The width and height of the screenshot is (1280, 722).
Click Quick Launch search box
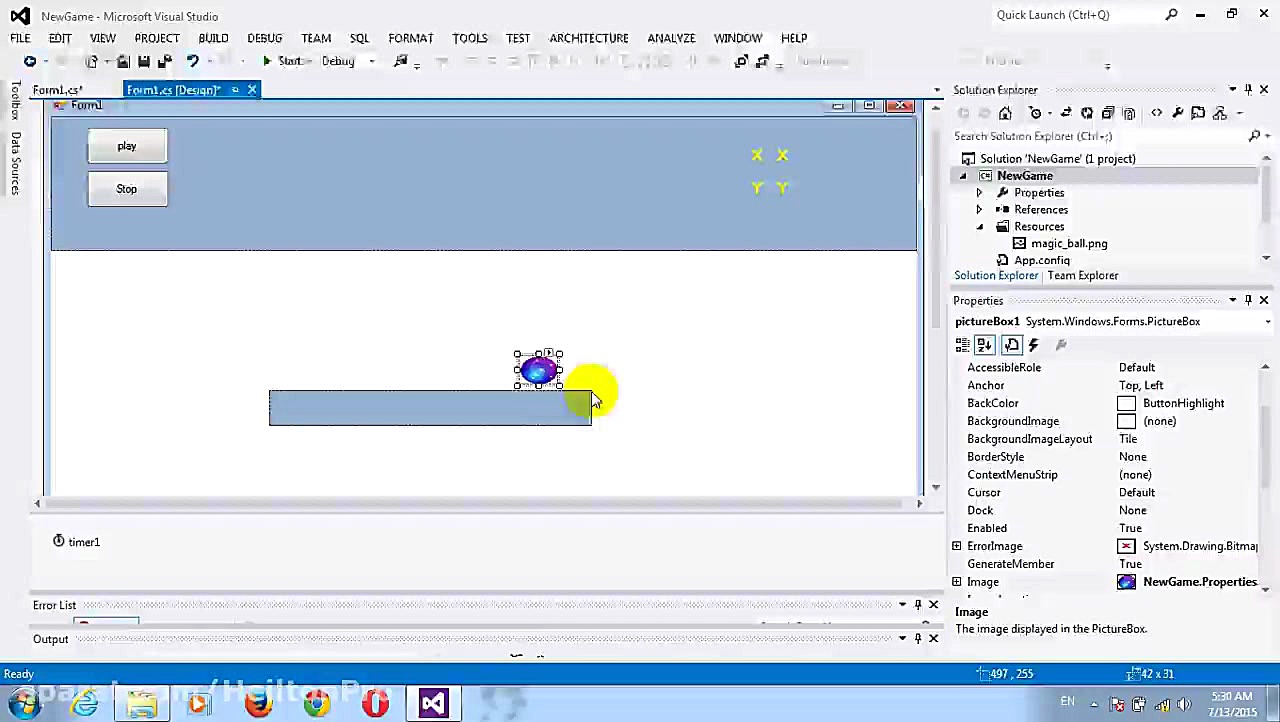click(x=1078, y=15)
